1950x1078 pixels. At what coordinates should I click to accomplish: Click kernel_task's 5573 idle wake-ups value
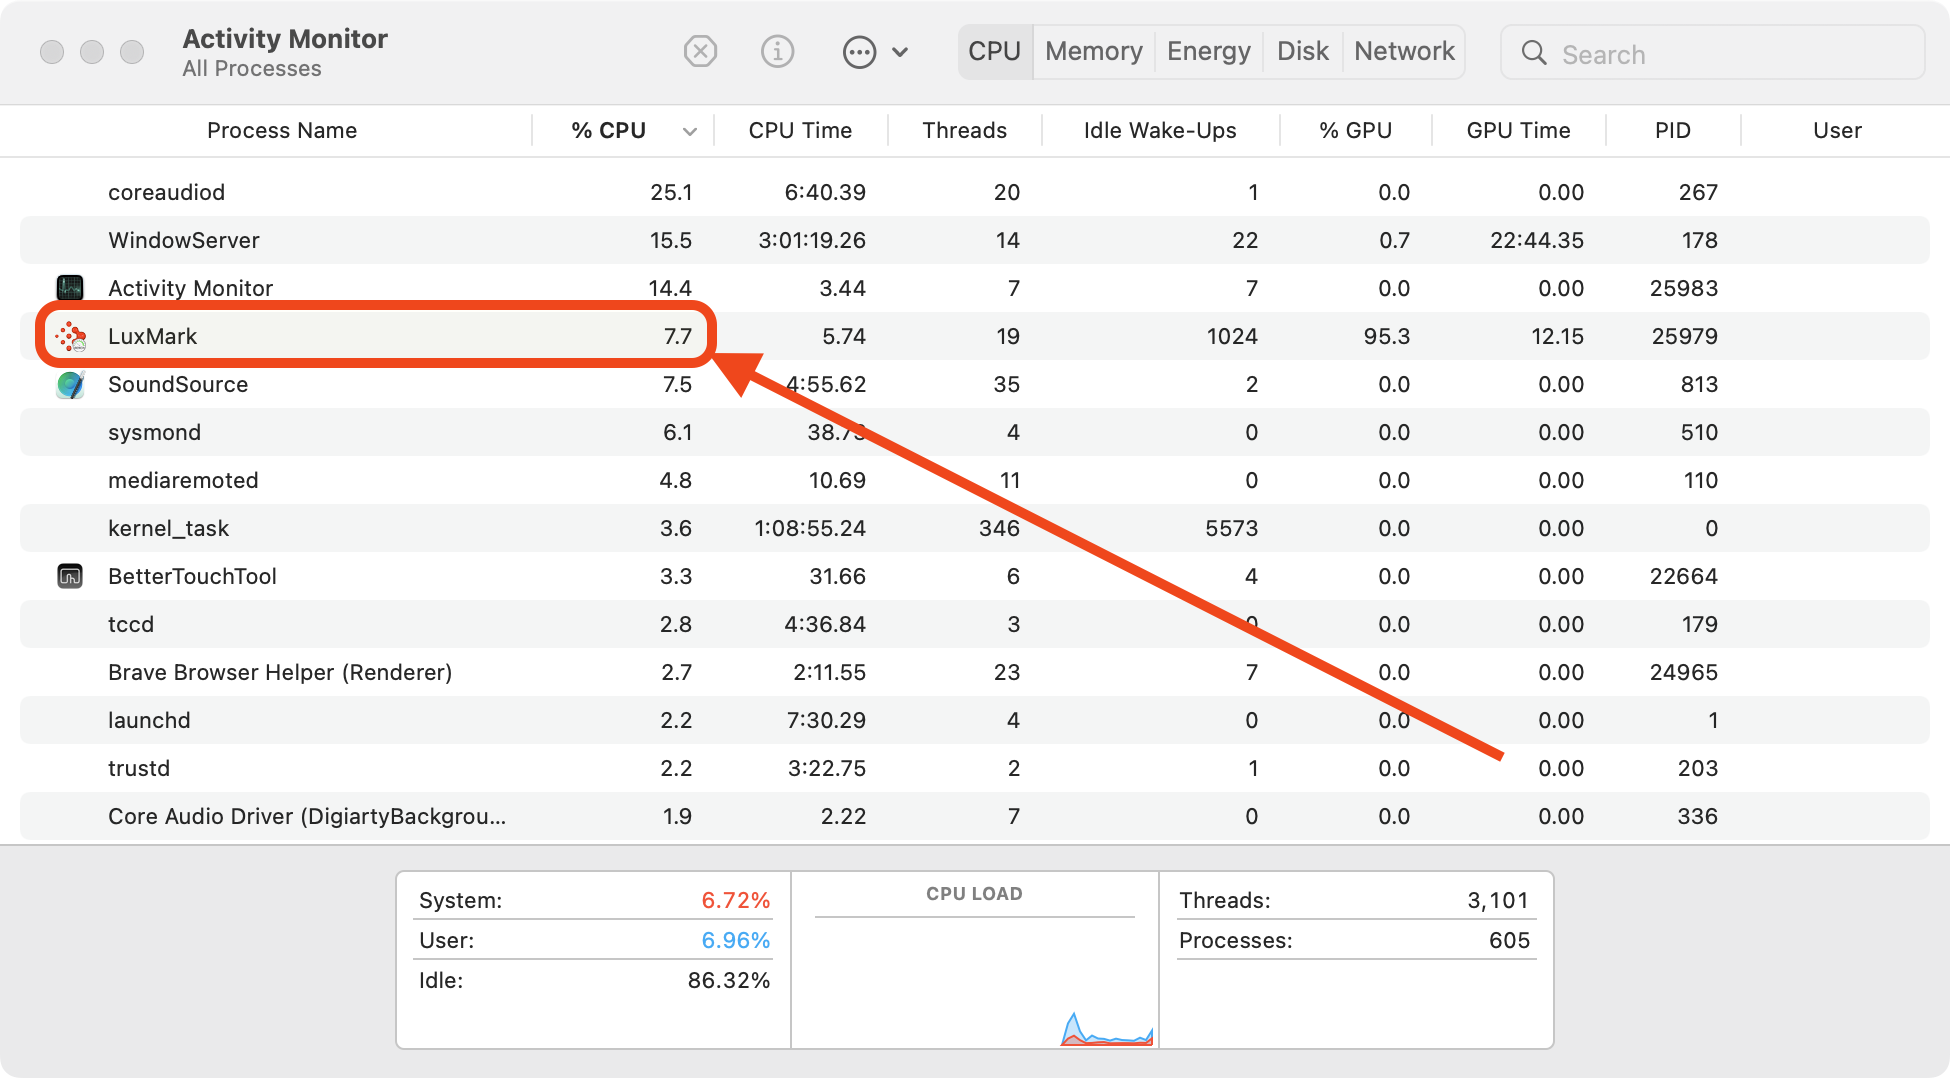coord(1231,528)
